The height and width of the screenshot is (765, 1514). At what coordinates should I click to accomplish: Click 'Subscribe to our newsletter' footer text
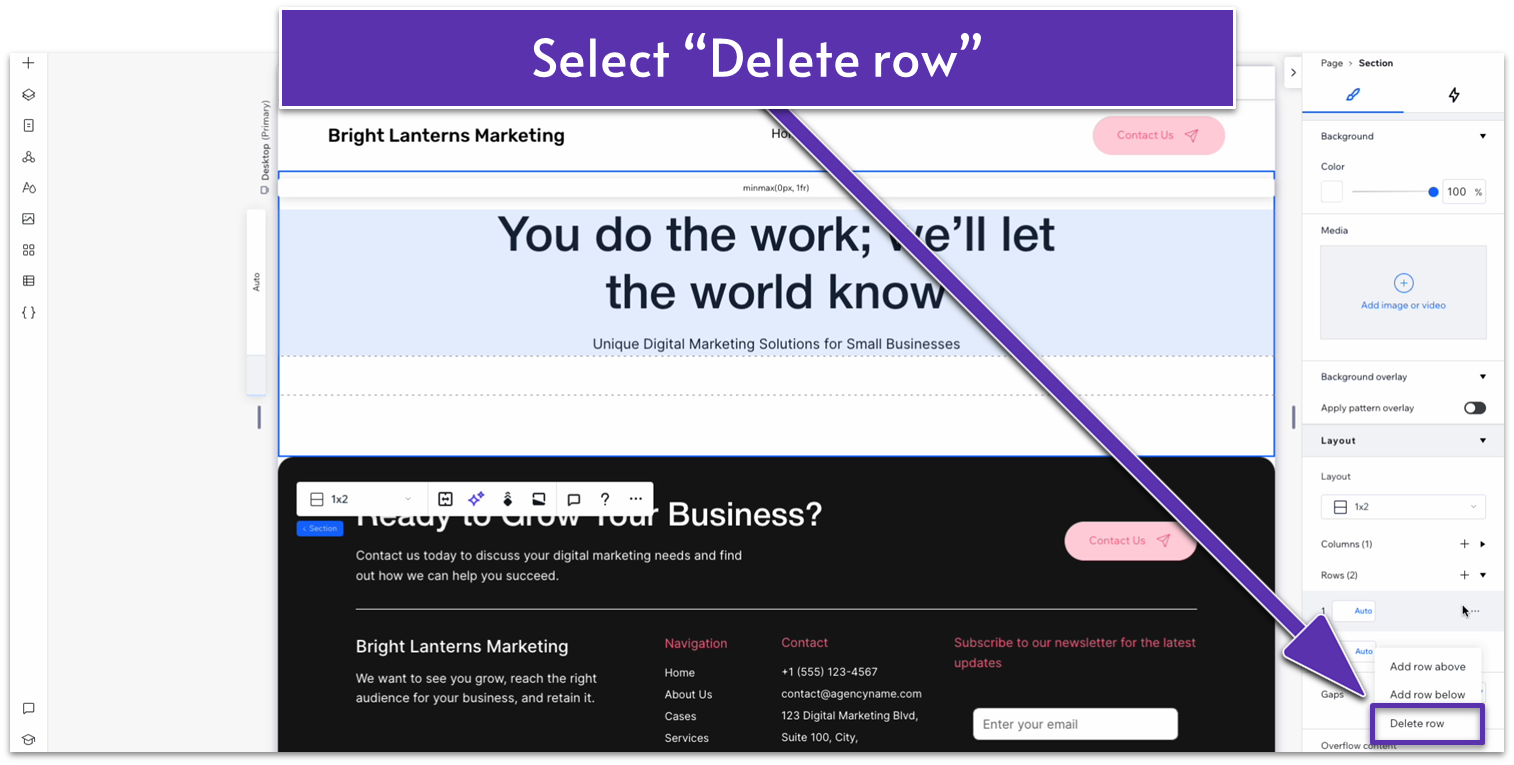click(1075, 653)
